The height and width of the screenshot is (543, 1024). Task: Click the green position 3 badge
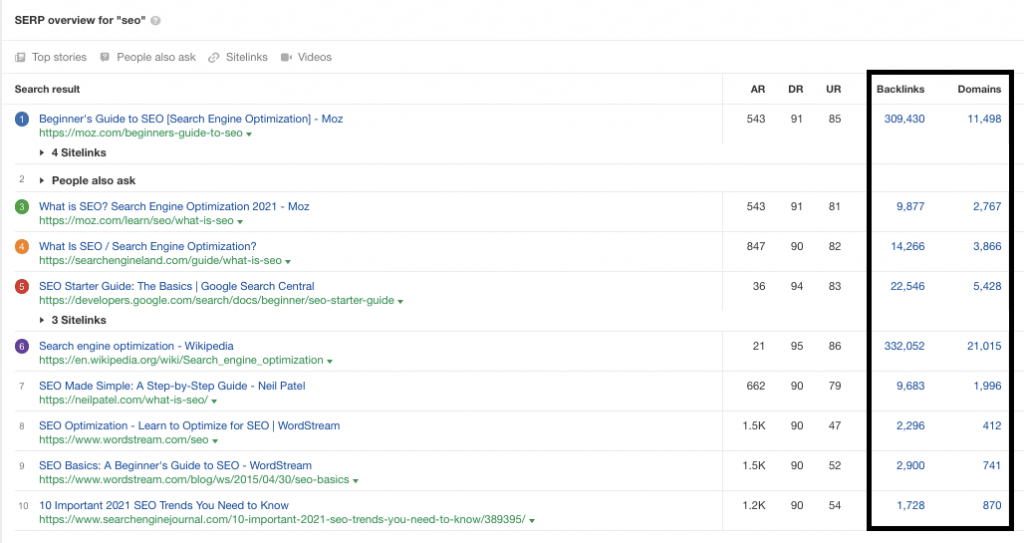click(x=22, y=207)
